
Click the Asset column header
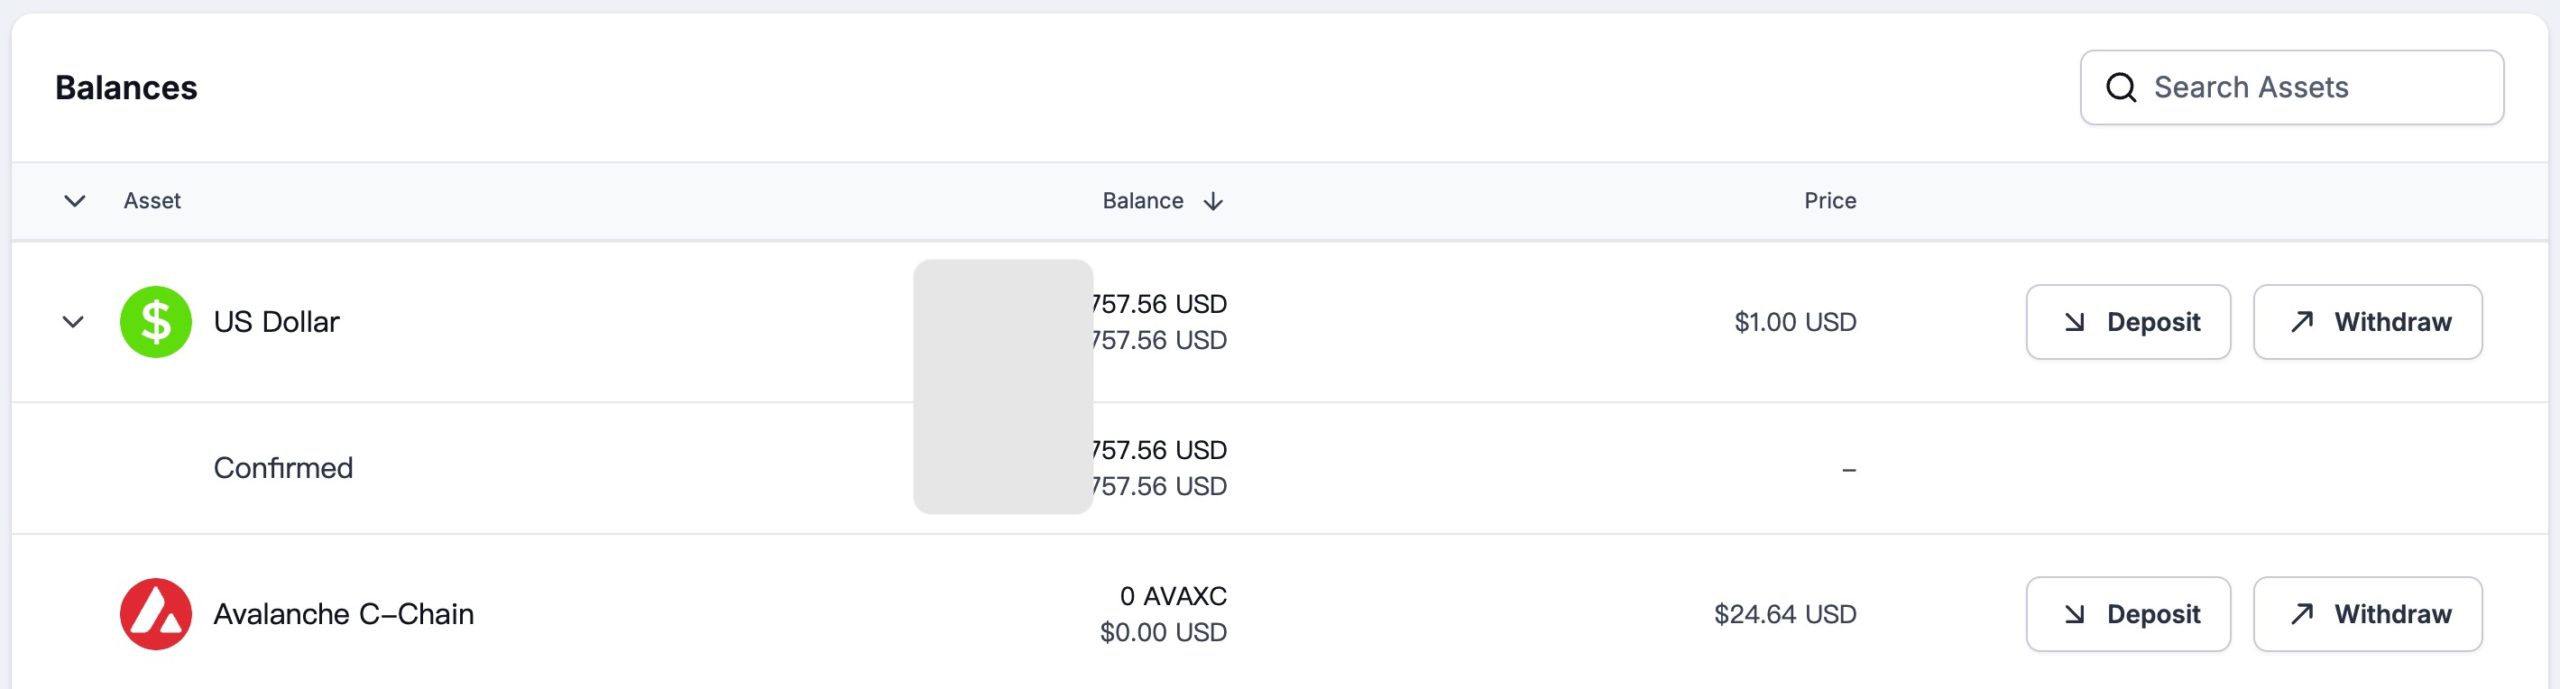point(152,201)
